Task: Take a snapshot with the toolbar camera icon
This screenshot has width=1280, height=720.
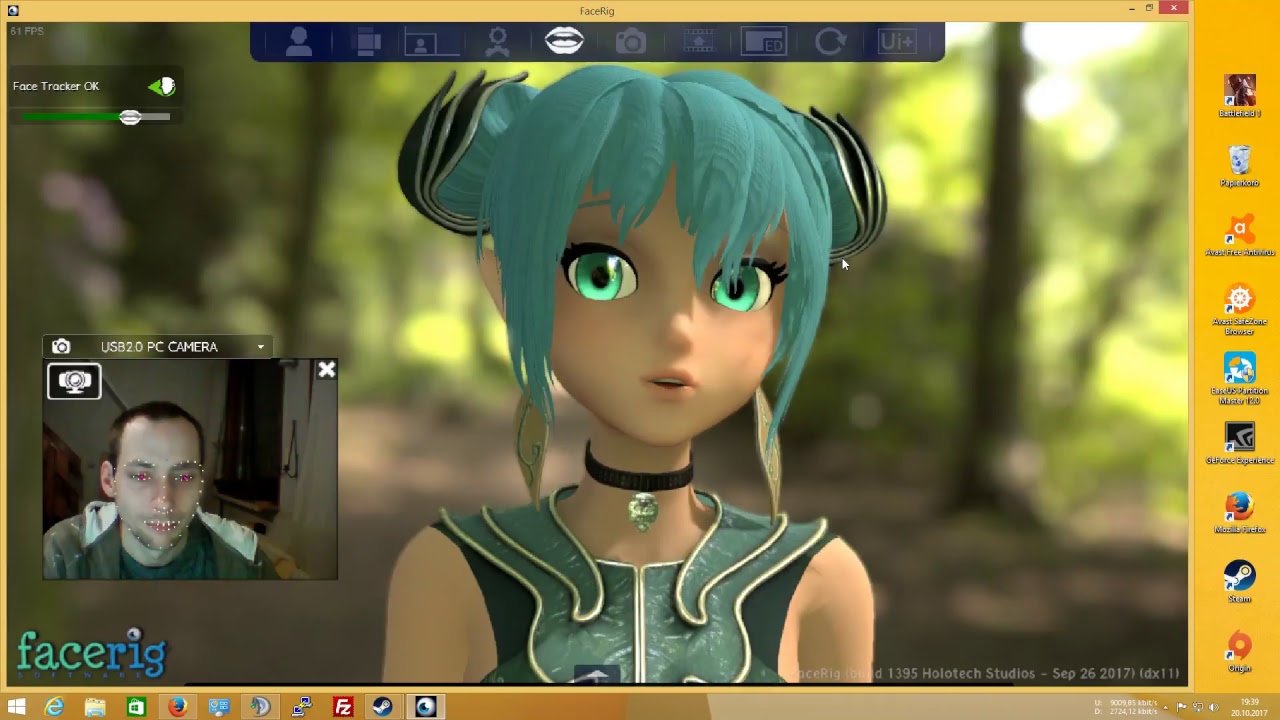Action: tap(630, 42)
